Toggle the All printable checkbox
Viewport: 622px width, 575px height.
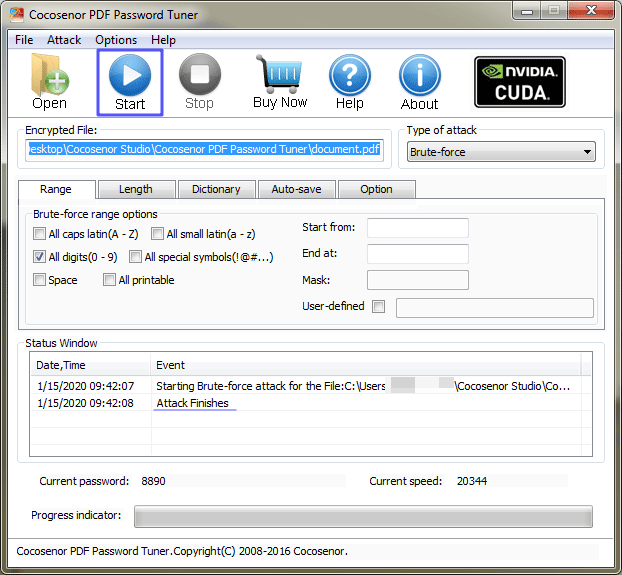(x=109, y=280)
